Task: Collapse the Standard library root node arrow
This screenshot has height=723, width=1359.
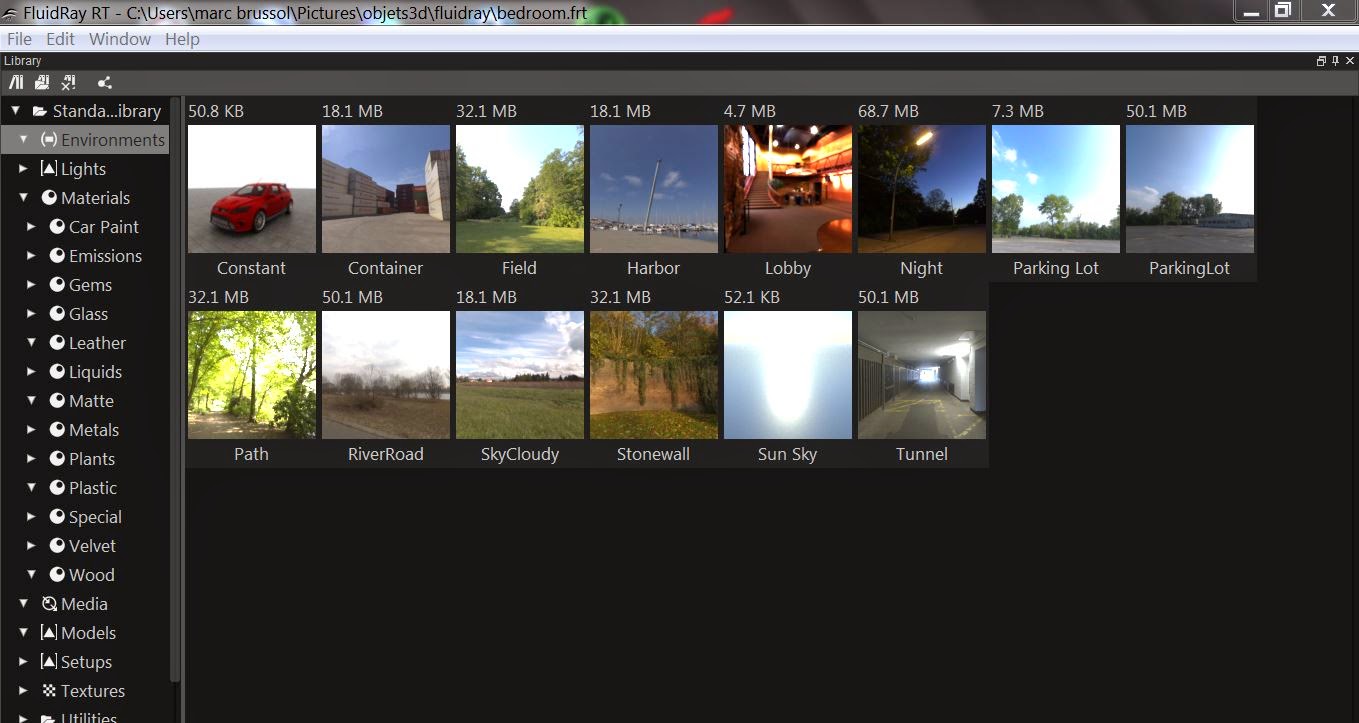Action: click(x=15, y=111)
